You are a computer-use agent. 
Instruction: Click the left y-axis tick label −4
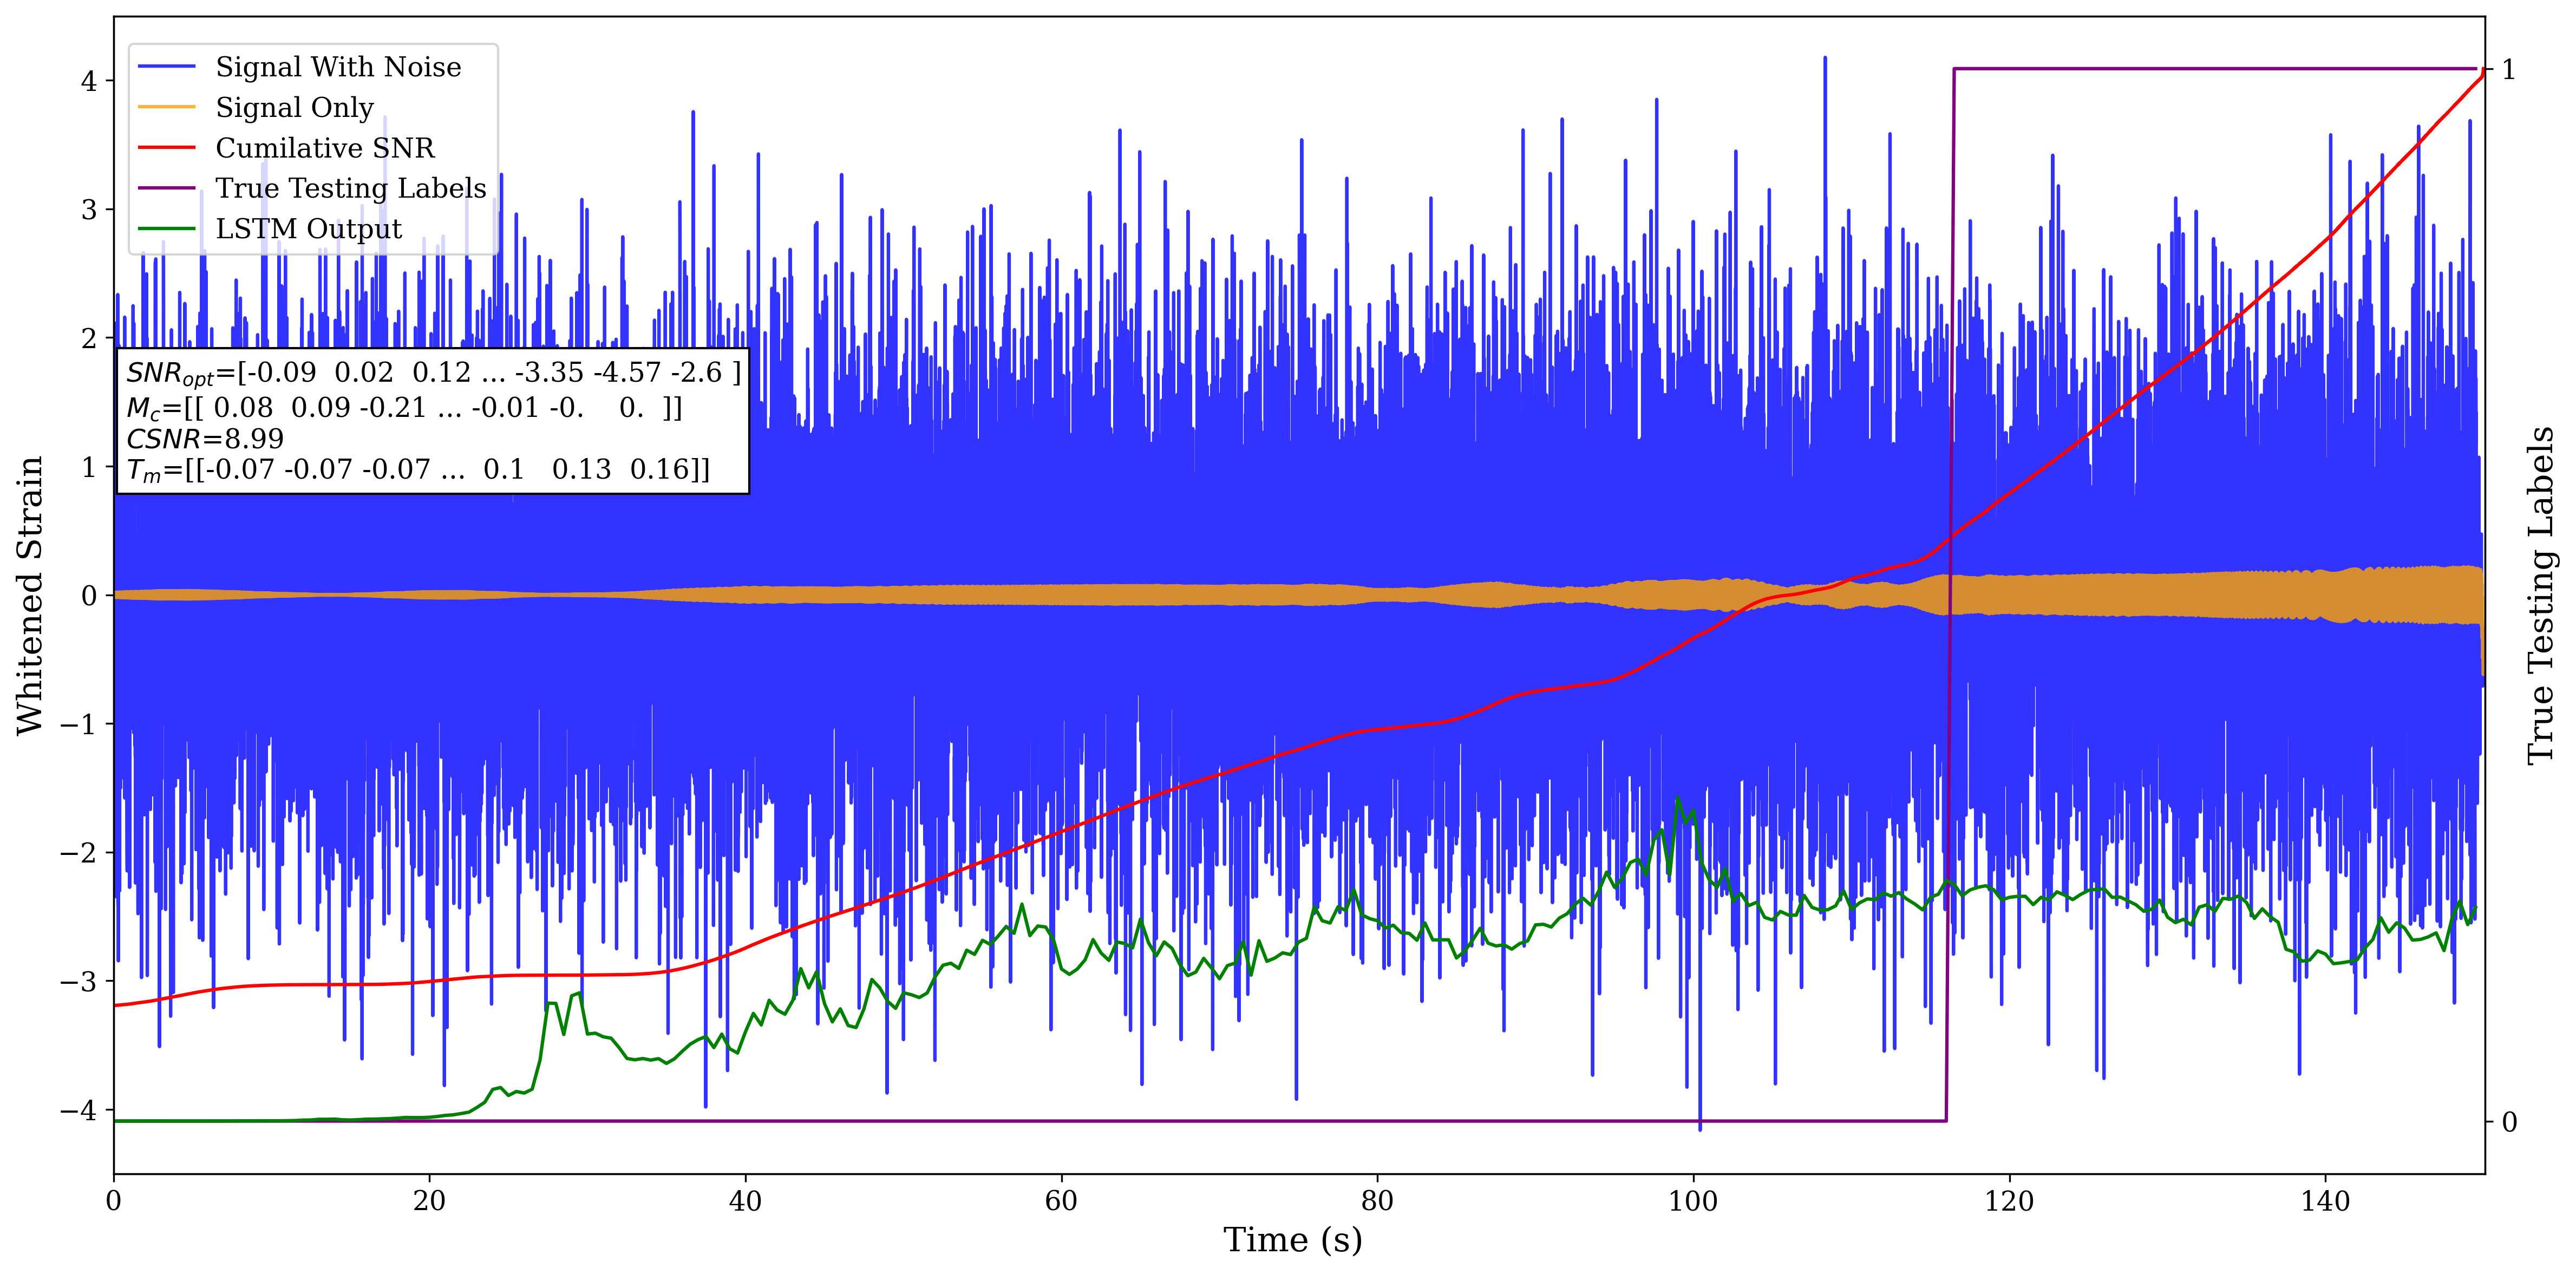tap(78, 1110)
